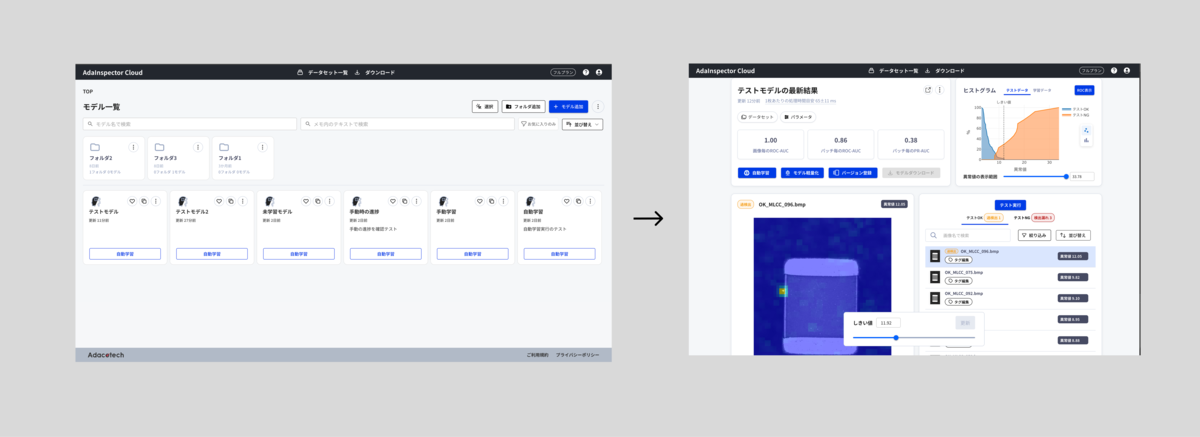Duplicate テストモデル card via copy icon
The image size is (1200, 437).
pyautogui.click(x=144, y=201)
